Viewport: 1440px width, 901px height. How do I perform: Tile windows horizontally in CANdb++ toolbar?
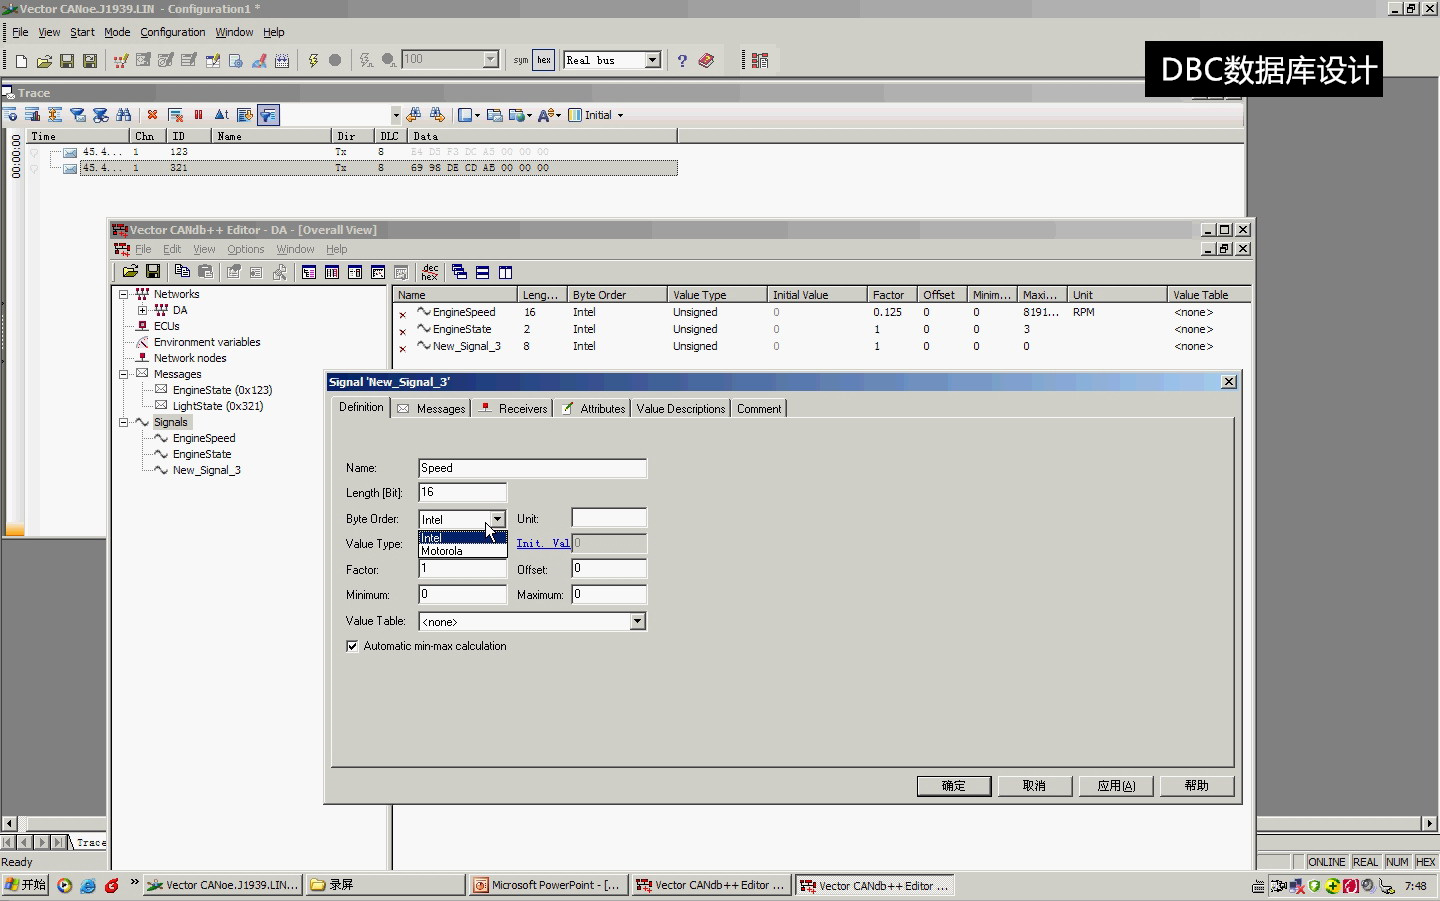[482, 272]
